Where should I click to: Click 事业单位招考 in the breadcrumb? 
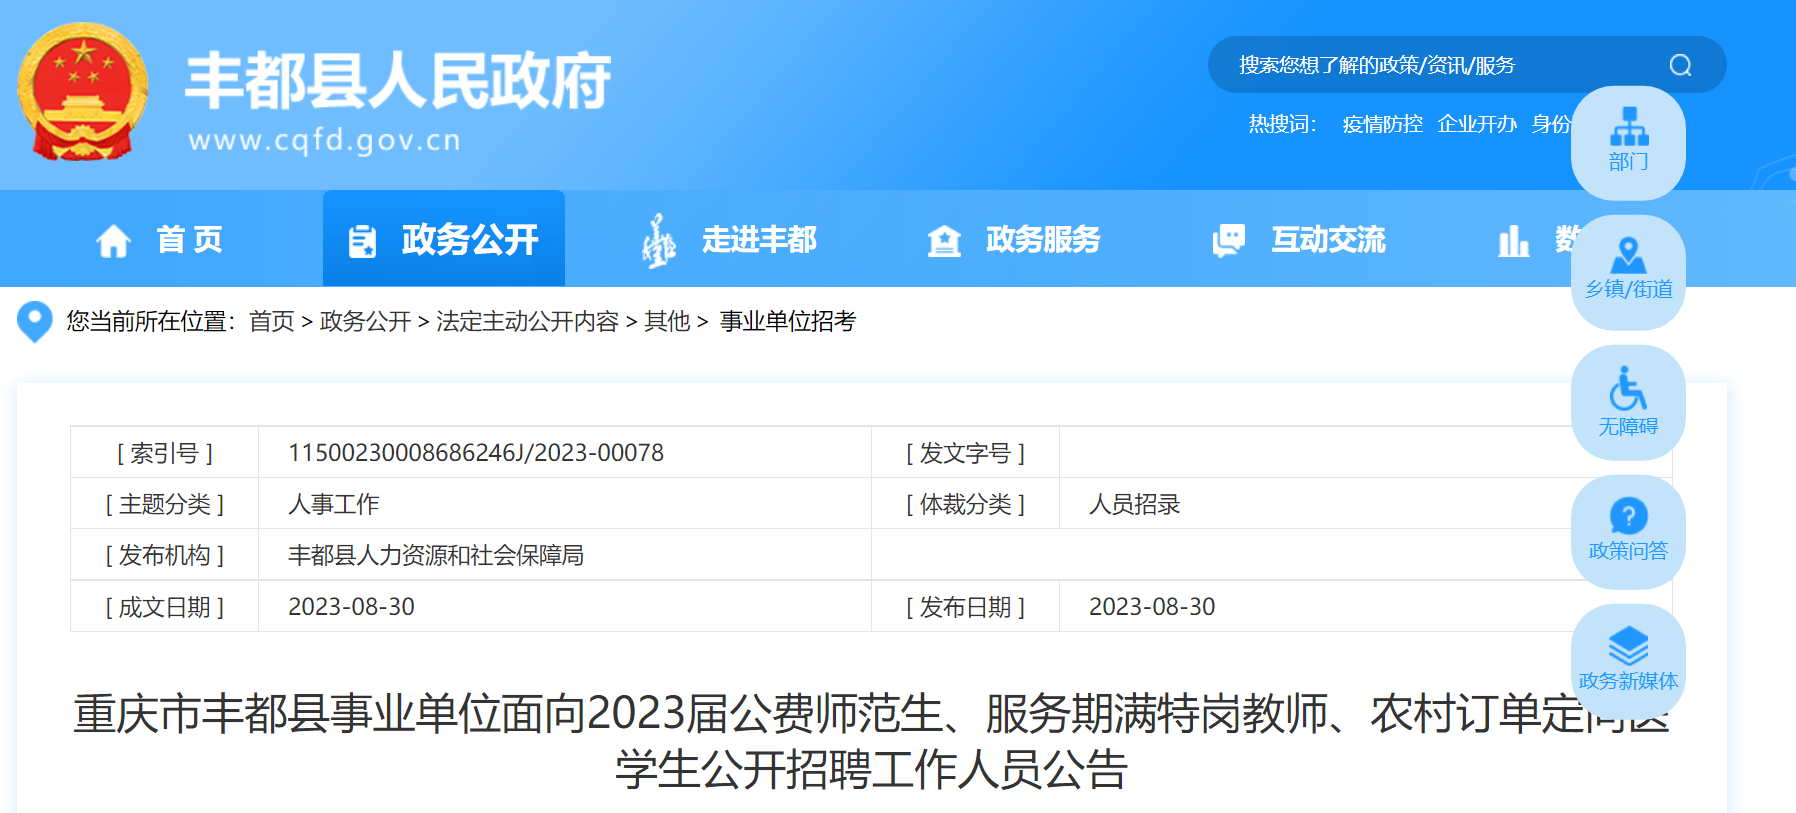click(788, 321)
